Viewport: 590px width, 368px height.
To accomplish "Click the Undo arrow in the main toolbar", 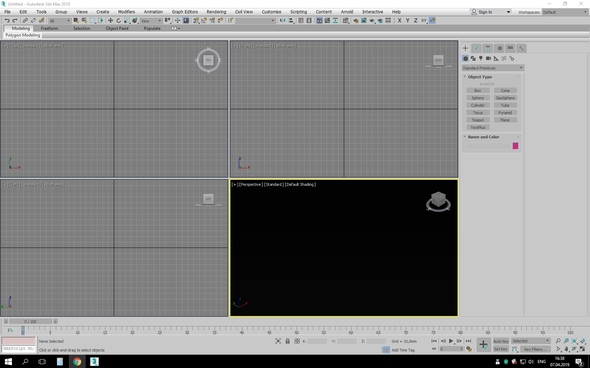I will pyautogui.click(x=7, y=20).
